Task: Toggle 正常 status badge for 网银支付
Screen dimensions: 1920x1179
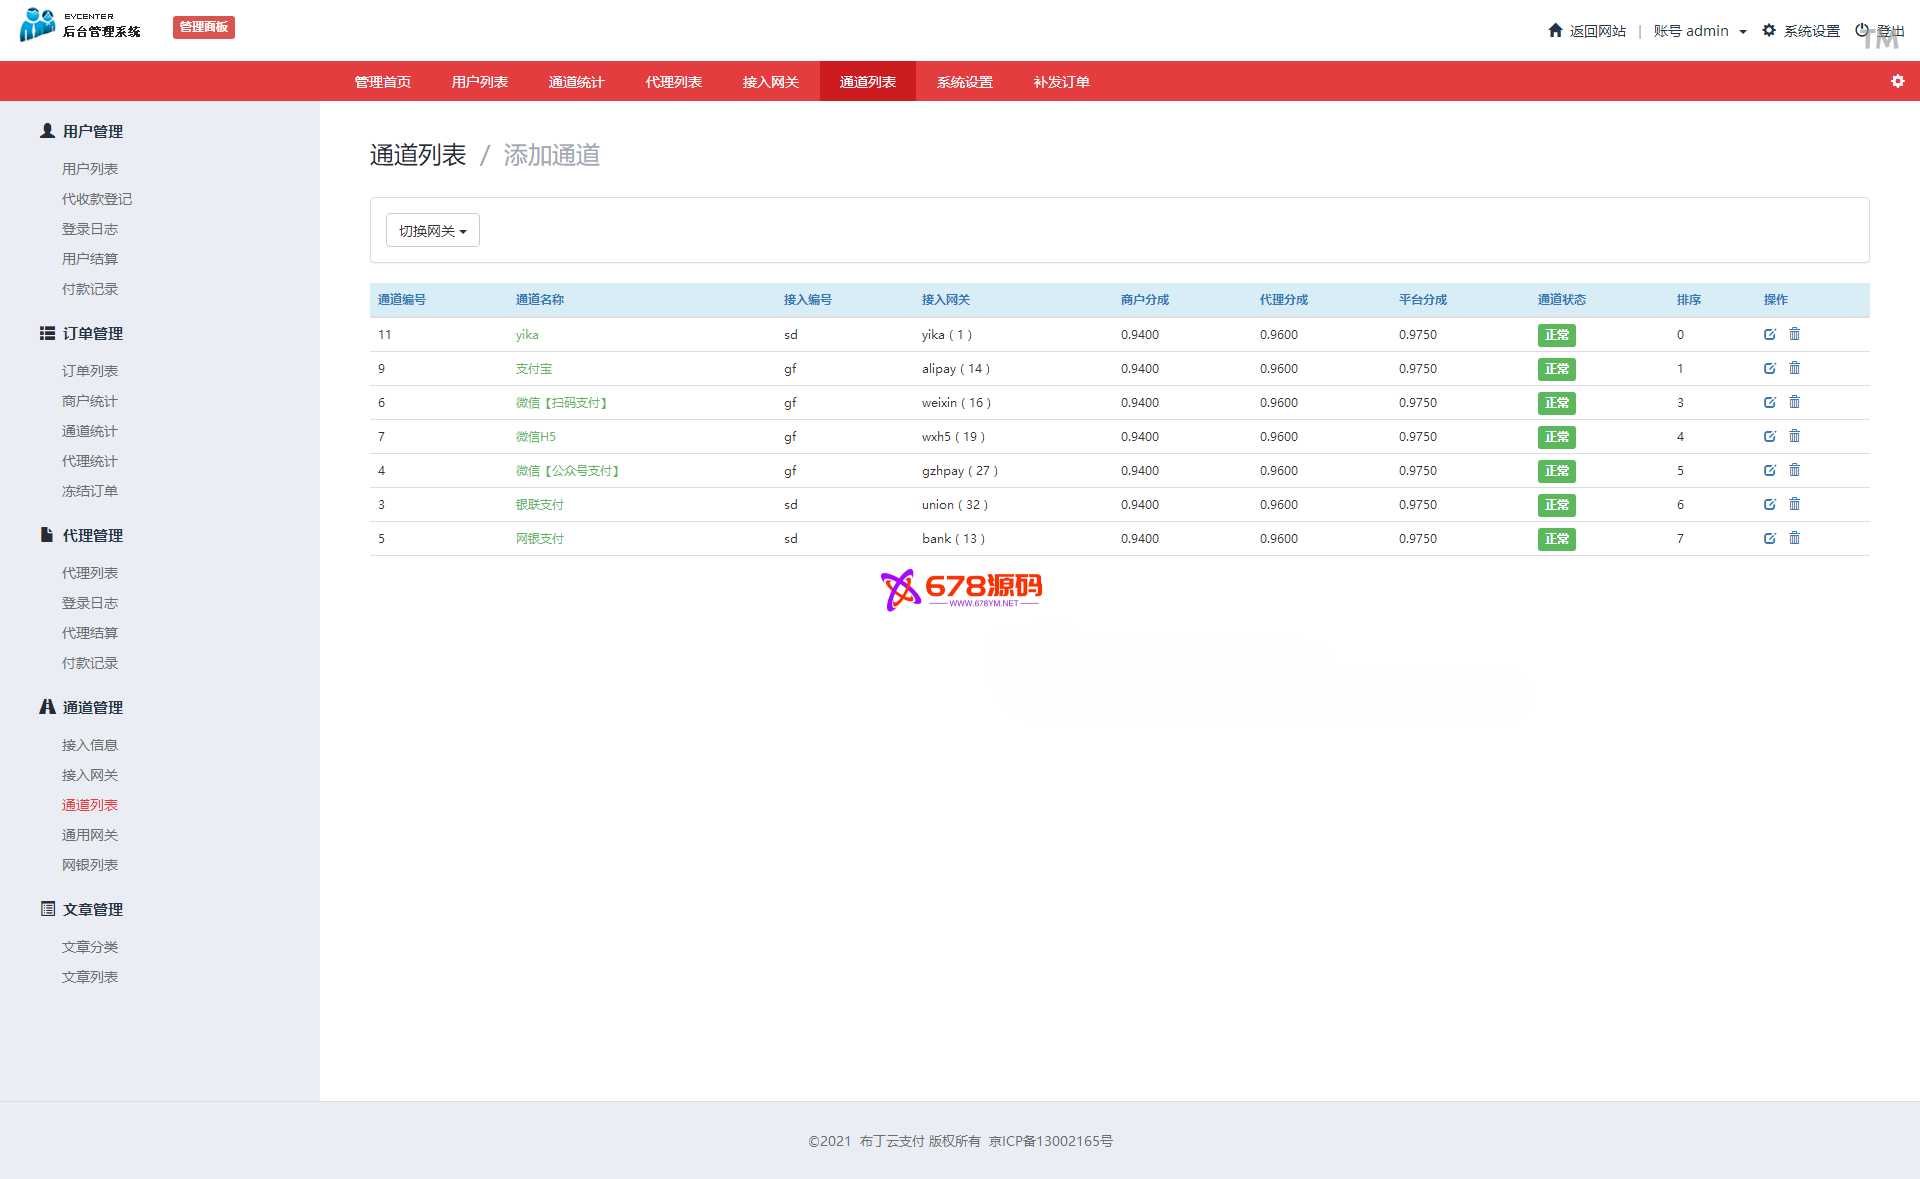Action: [x=1556, y=539]
